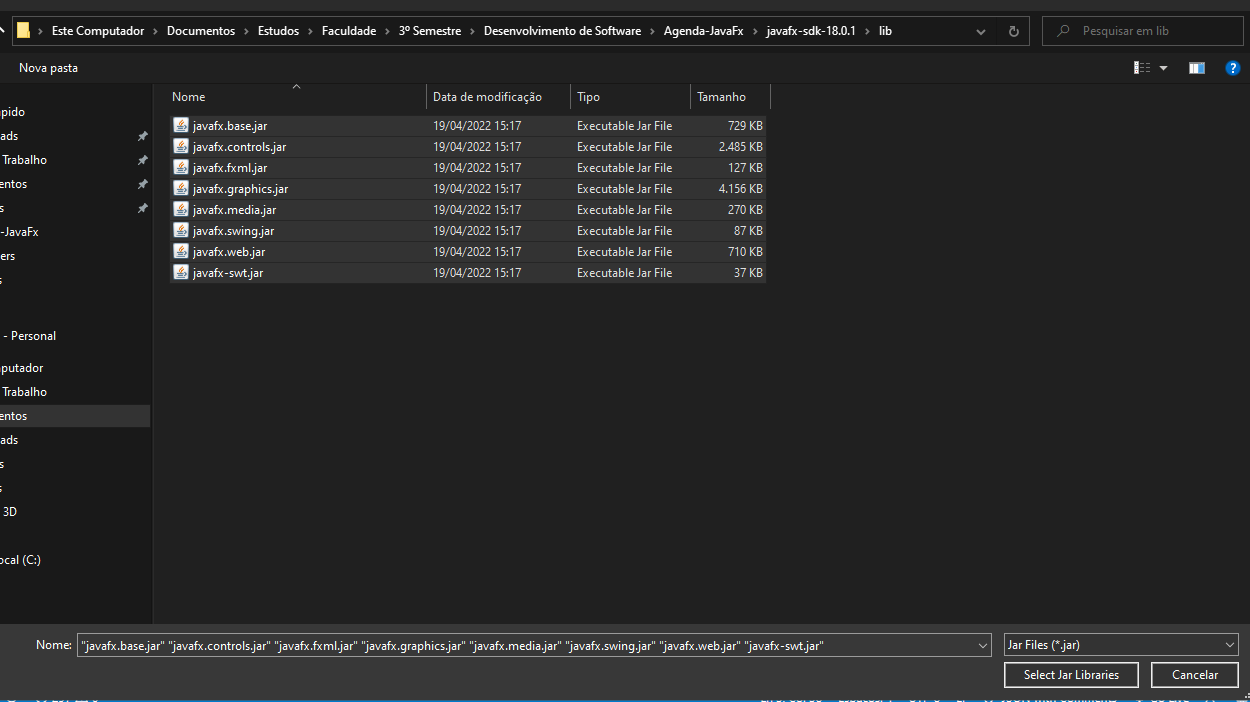Click the 729 KB size value

pos(745,126)
